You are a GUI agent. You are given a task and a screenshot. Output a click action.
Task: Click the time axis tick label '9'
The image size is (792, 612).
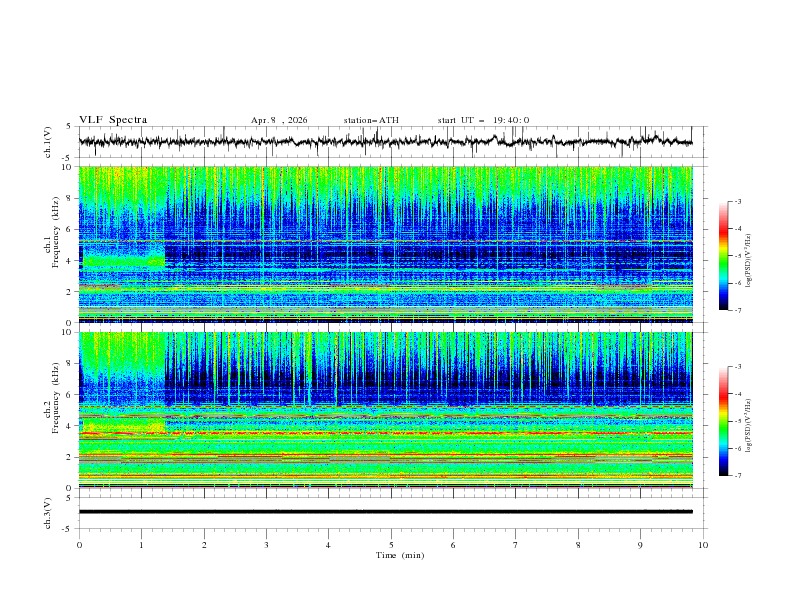click(x=640, y=545)
